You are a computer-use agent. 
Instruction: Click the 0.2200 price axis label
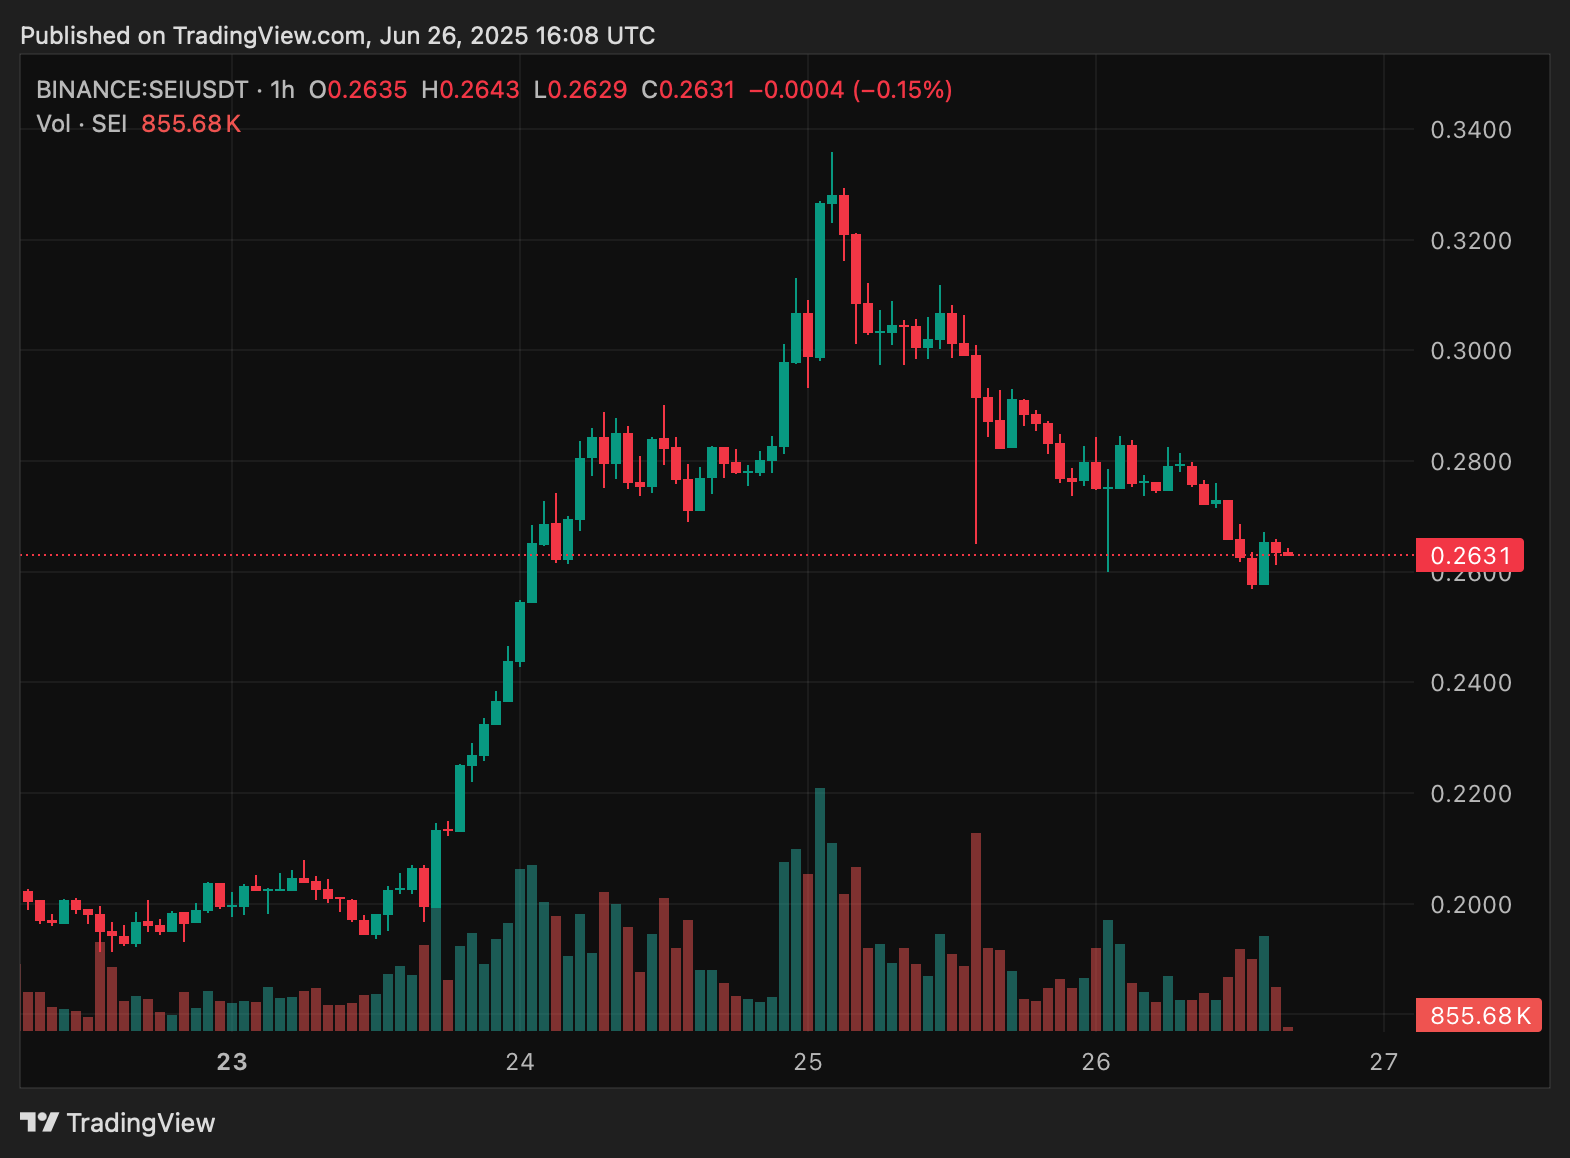point(1470,794)
